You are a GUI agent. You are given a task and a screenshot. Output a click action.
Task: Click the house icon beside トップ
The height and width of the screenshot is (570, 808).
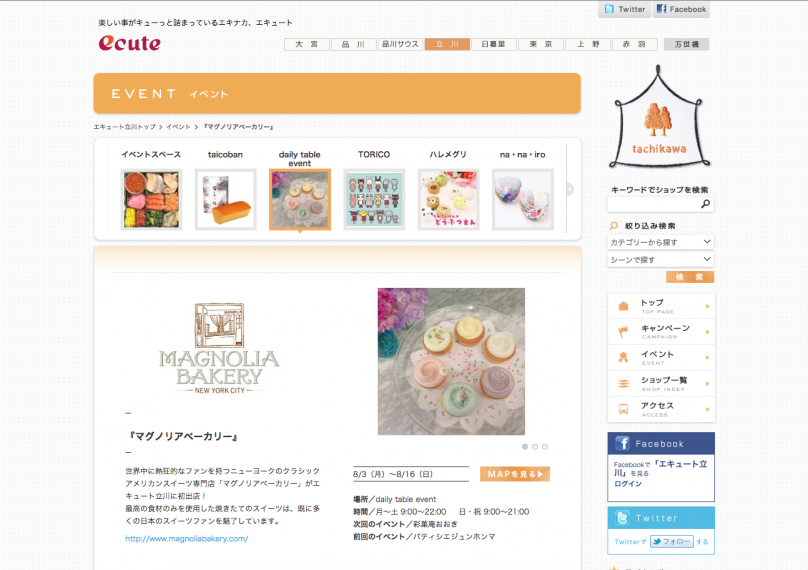coord(624,306)
